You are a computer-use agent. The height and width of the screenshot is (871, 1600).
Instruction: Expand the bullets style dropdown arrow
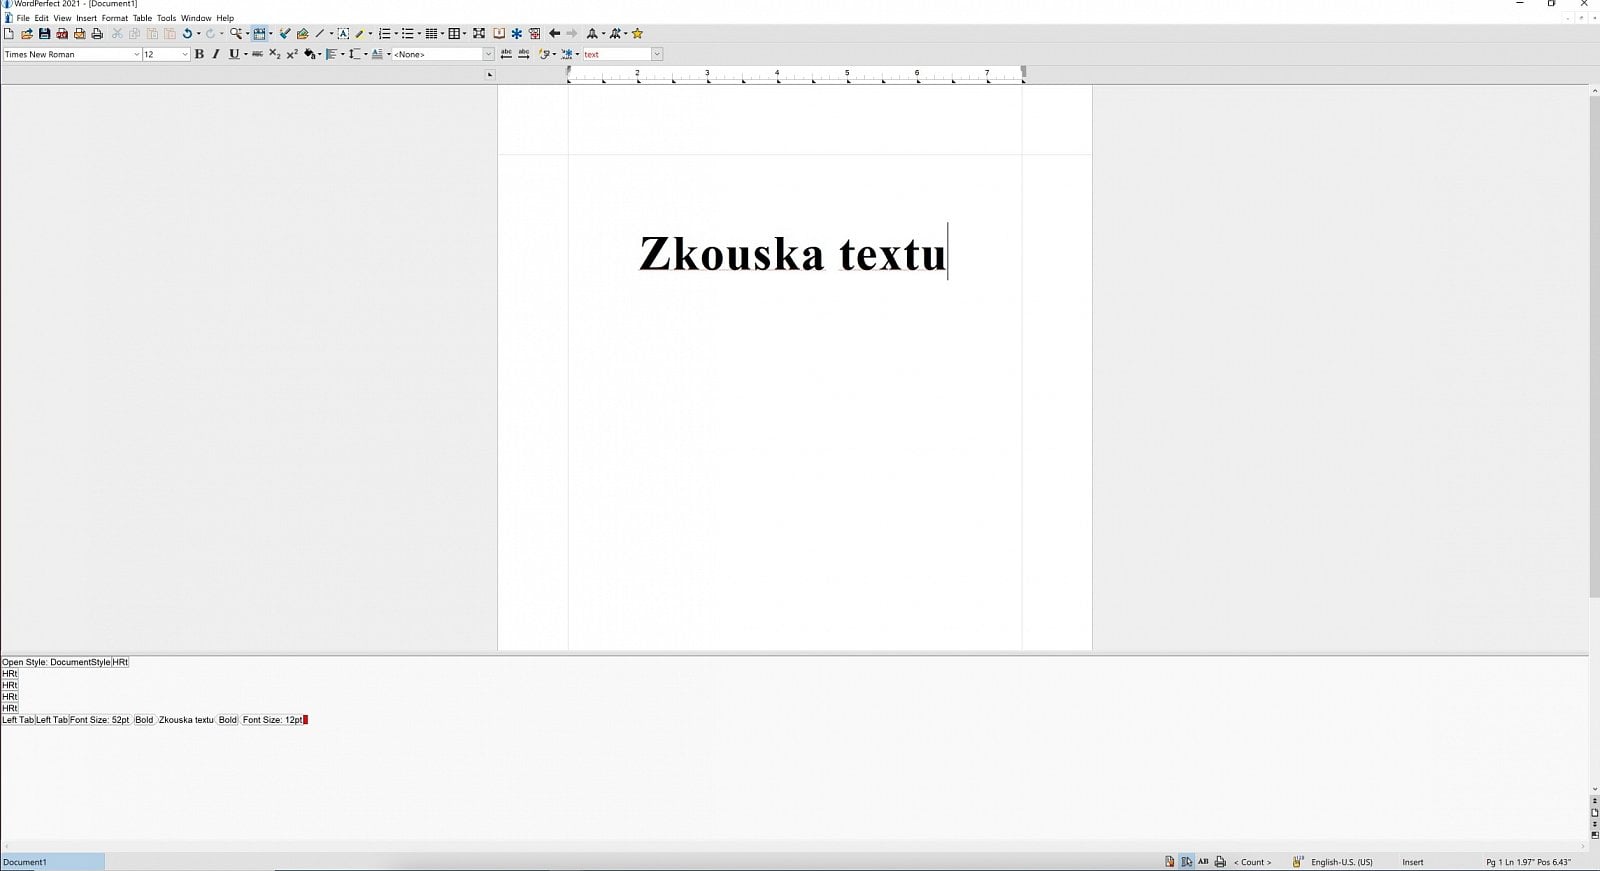coord(419,33)
